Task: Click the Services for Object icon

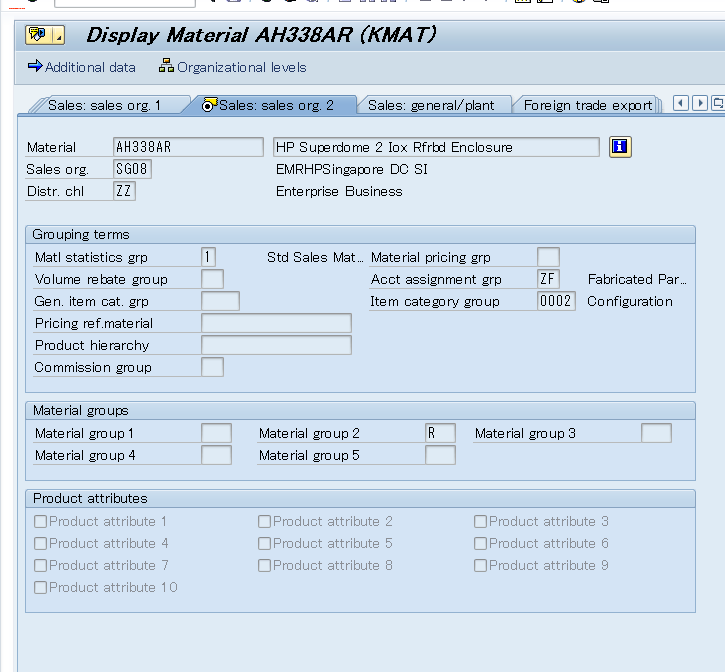Action: pos(39,35)
